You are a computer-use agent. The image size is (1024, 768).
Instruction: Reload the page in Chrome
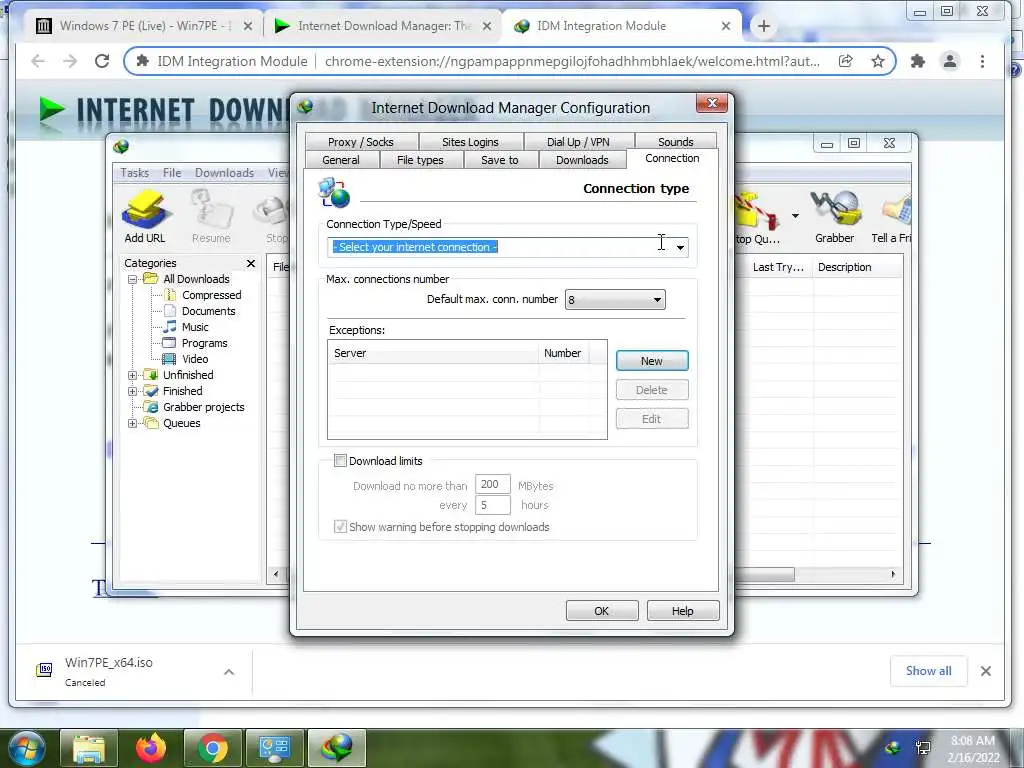coord(102,61)
